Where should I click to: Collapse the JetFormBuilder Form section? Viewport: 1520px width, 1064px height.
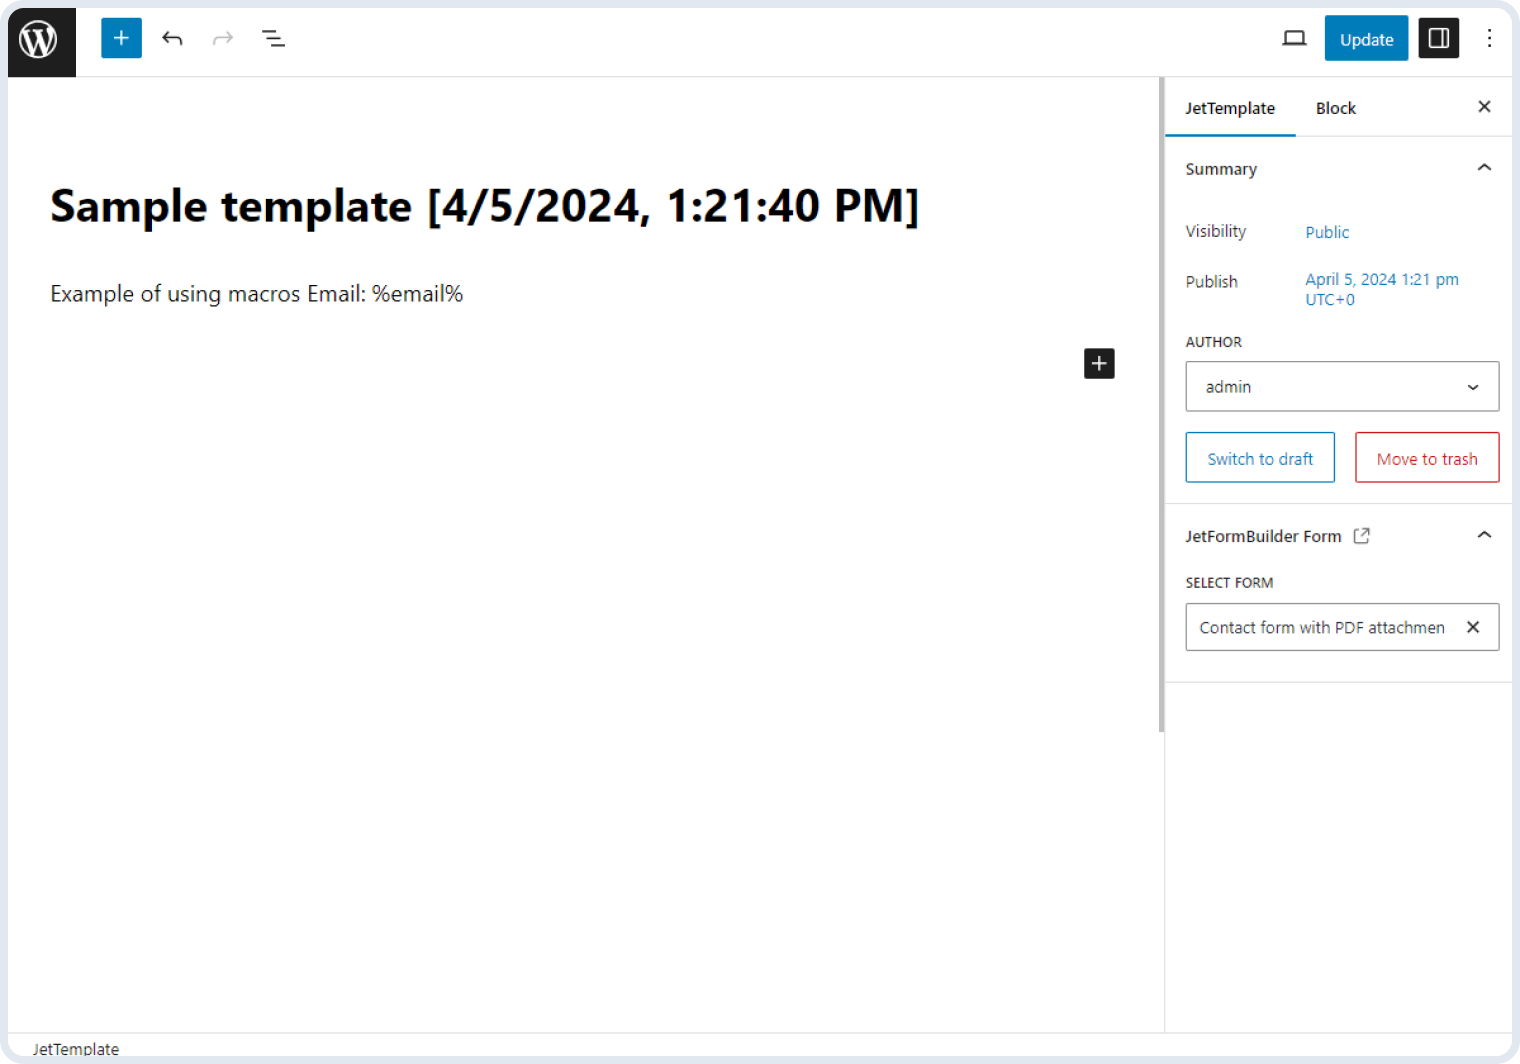coord(1484,535)
